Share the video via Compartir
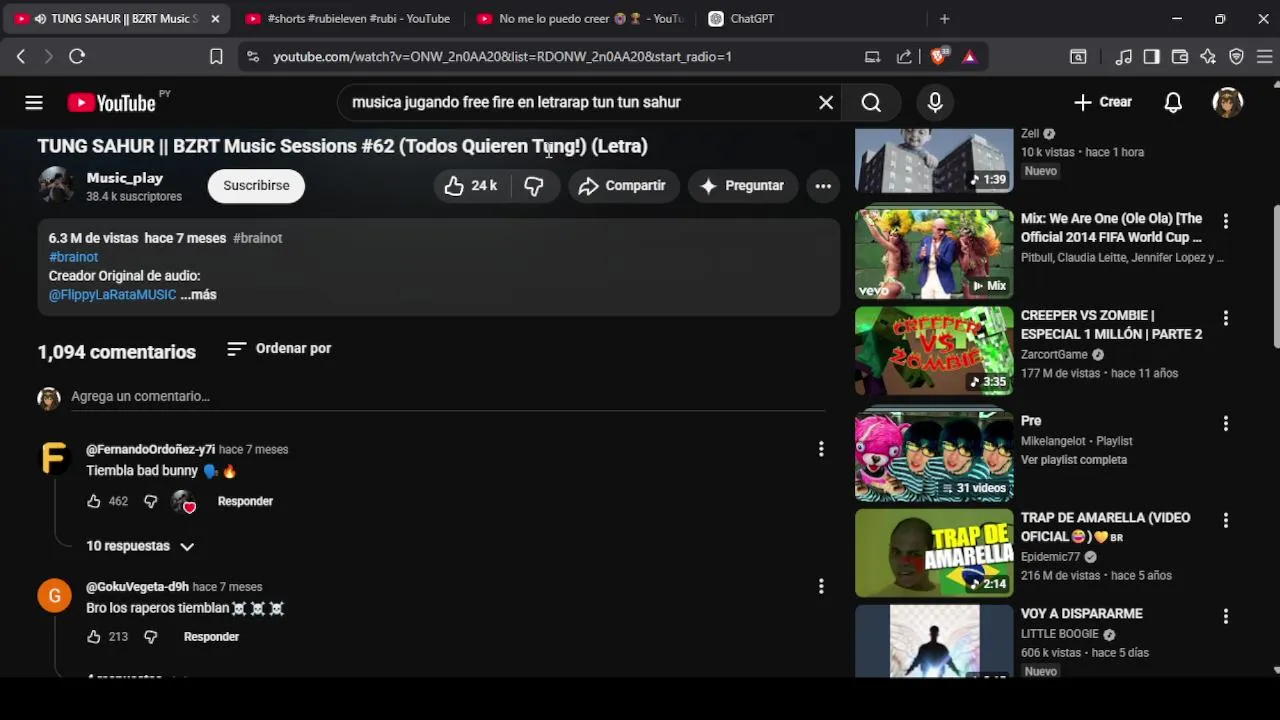This screenshot has height=720, width=1280. (x=623, y=186)
